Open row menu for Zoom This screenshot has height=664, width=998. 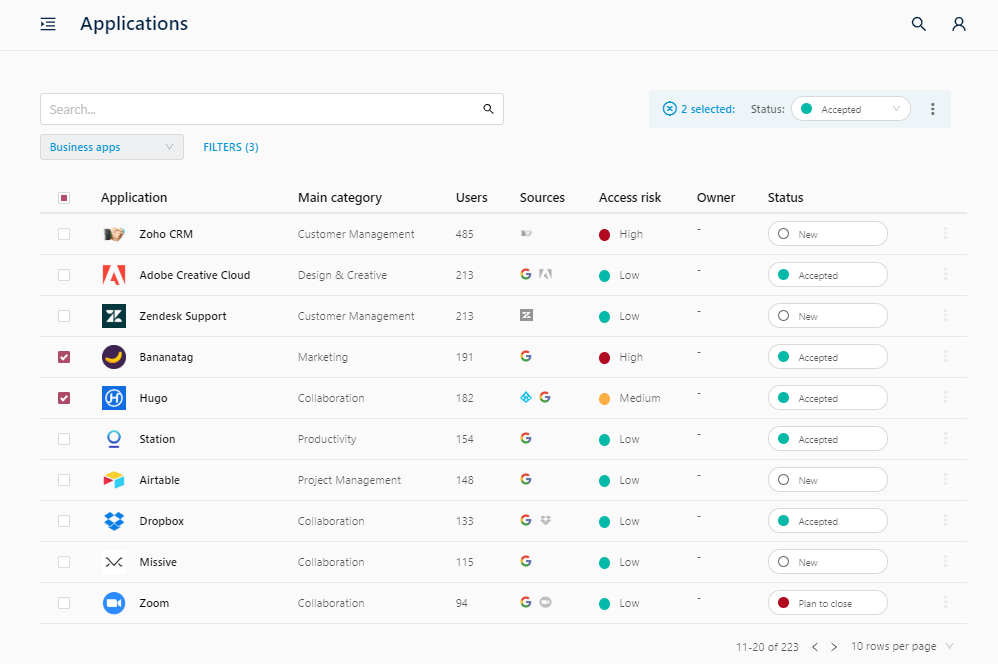click(945, 602)
